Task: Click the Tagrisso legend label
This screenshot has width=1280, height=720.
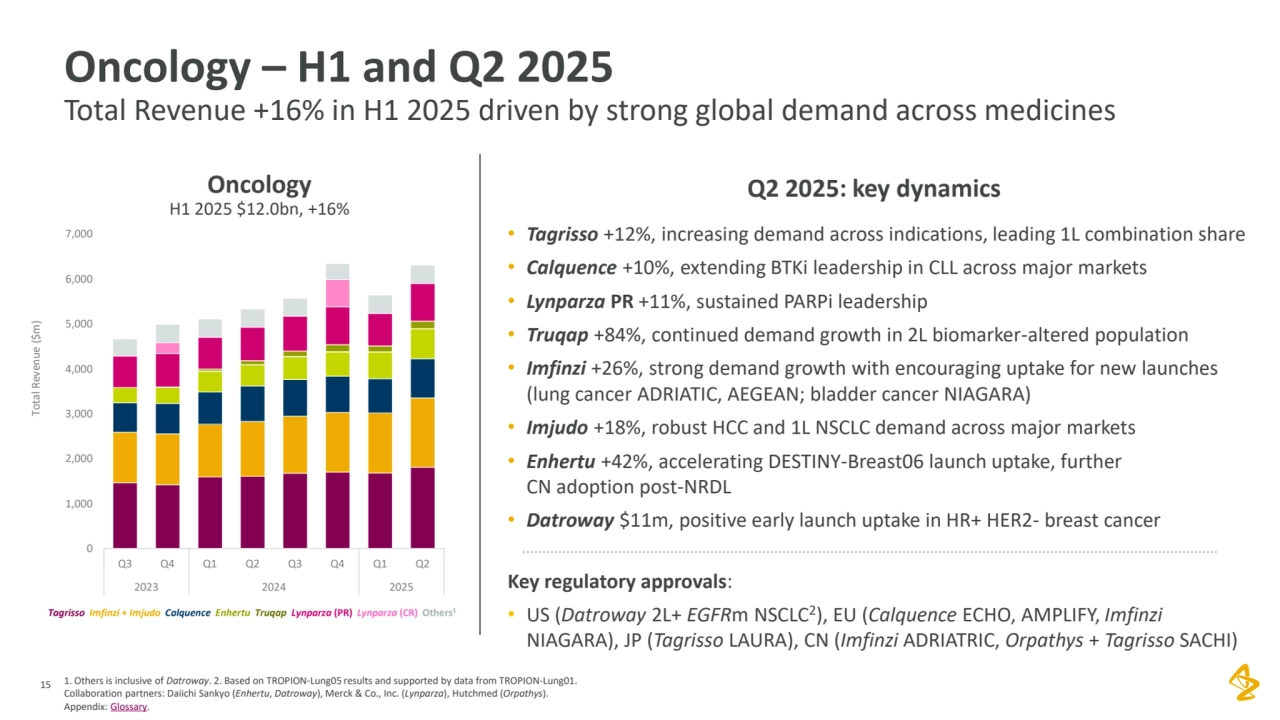Action: click(x=64, y=613)
